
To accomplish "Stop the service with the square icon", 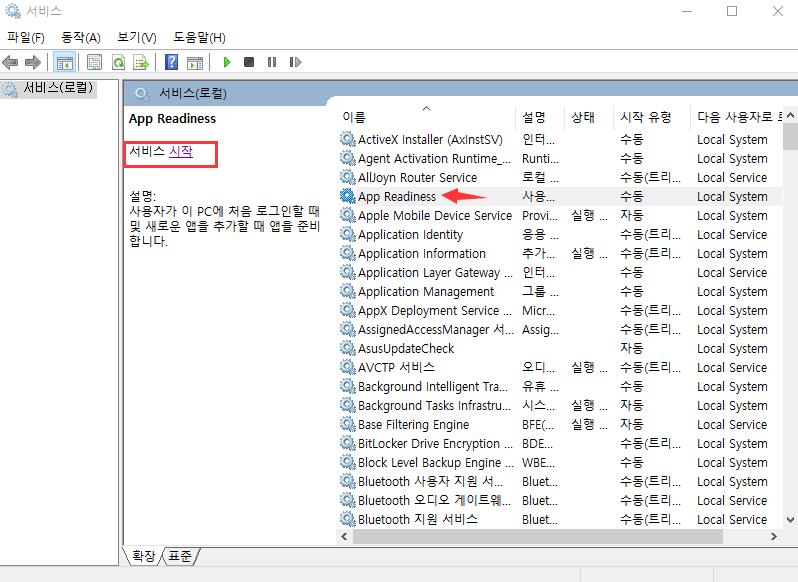I will pos(249,62).
